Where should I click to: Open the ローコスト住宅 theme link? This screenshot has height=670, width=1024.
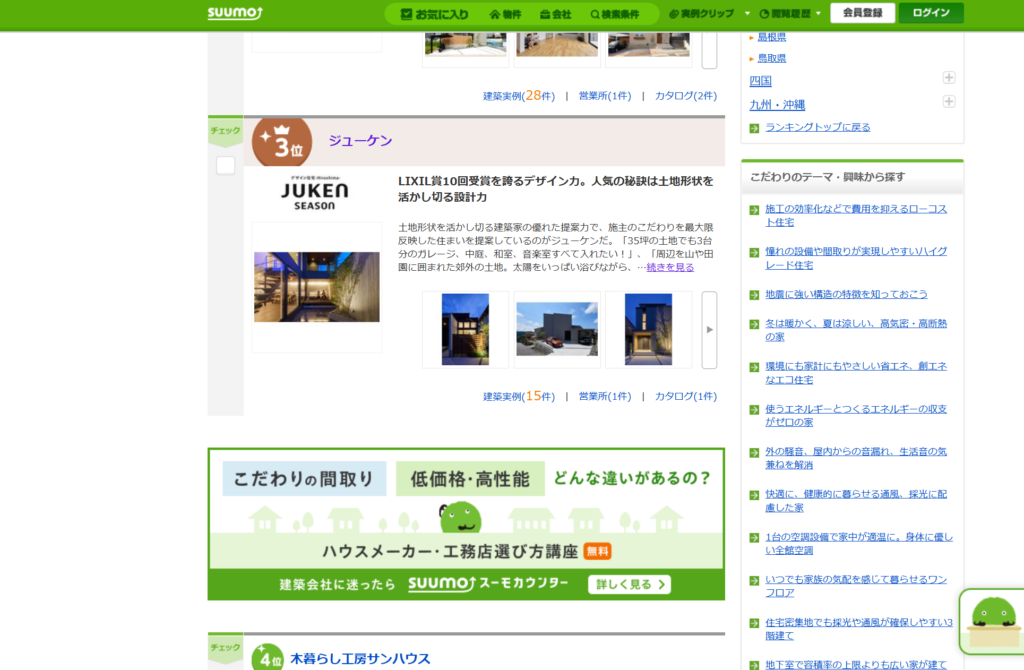point(856,215)
